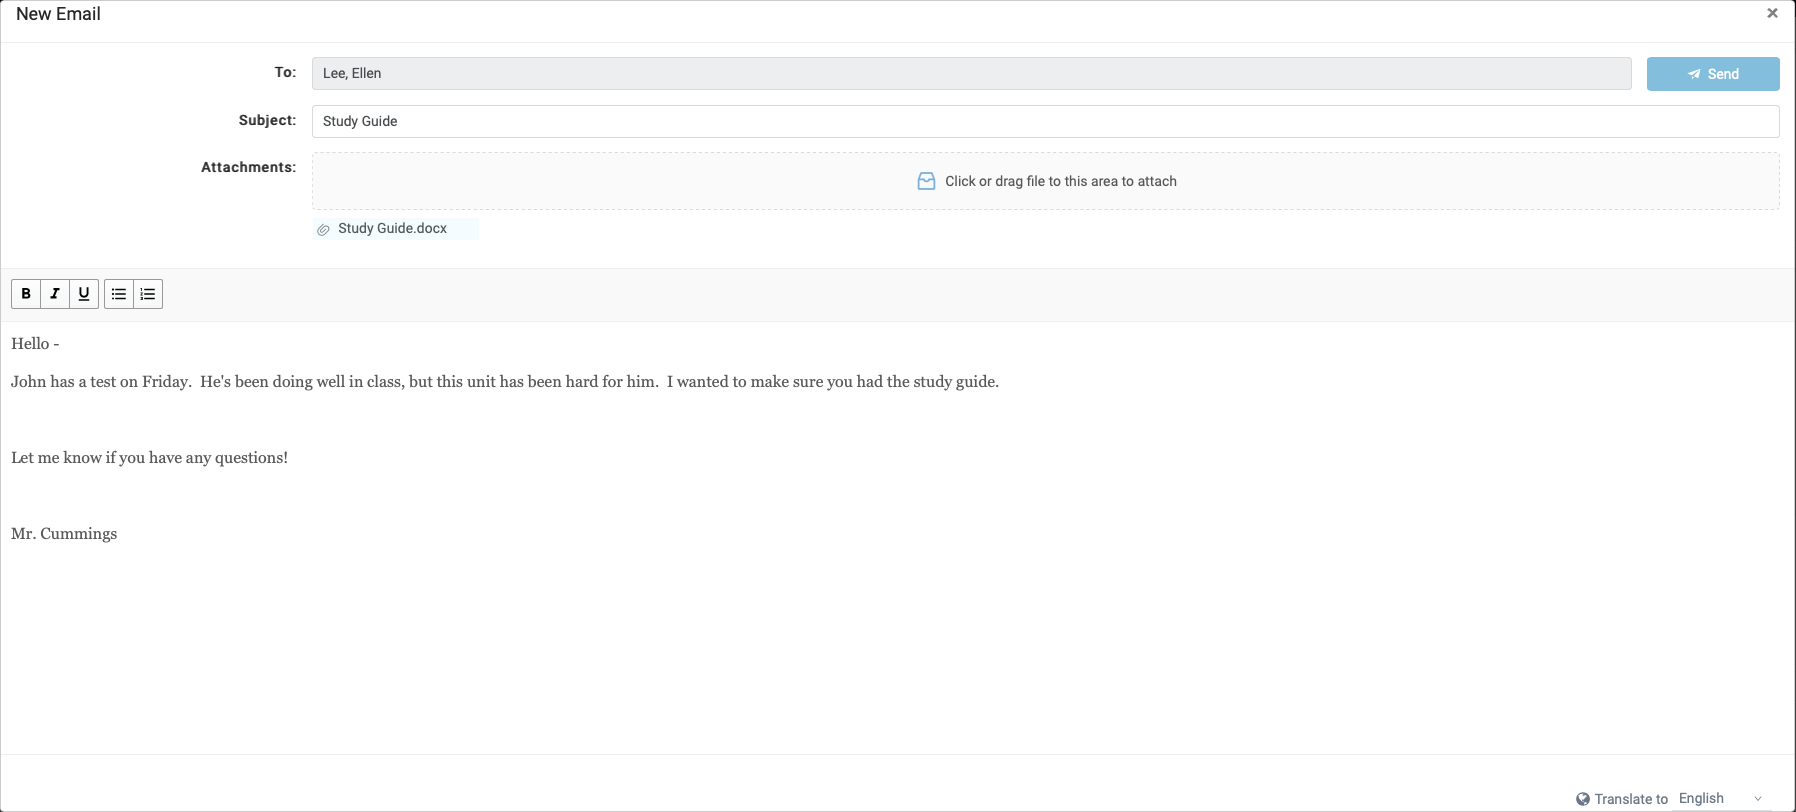Toggle underline formatting button

click(x=84, y=294)
